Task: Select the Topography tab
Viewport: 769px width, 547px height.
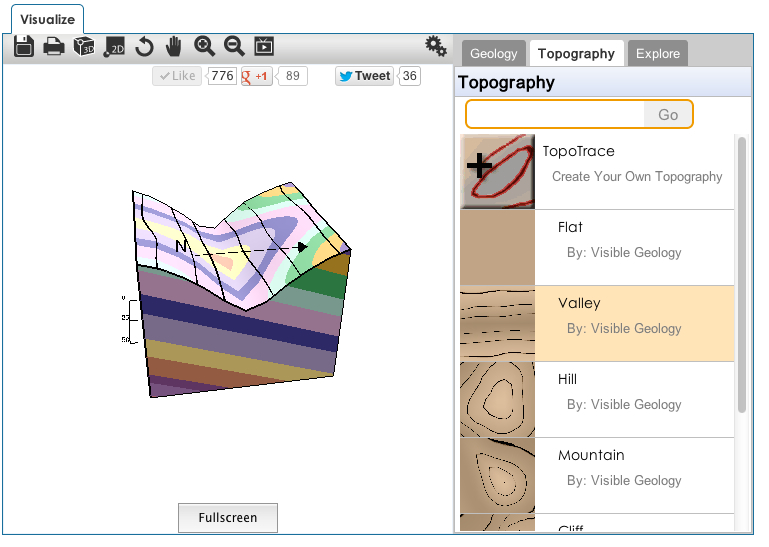Action: point(576,54)
